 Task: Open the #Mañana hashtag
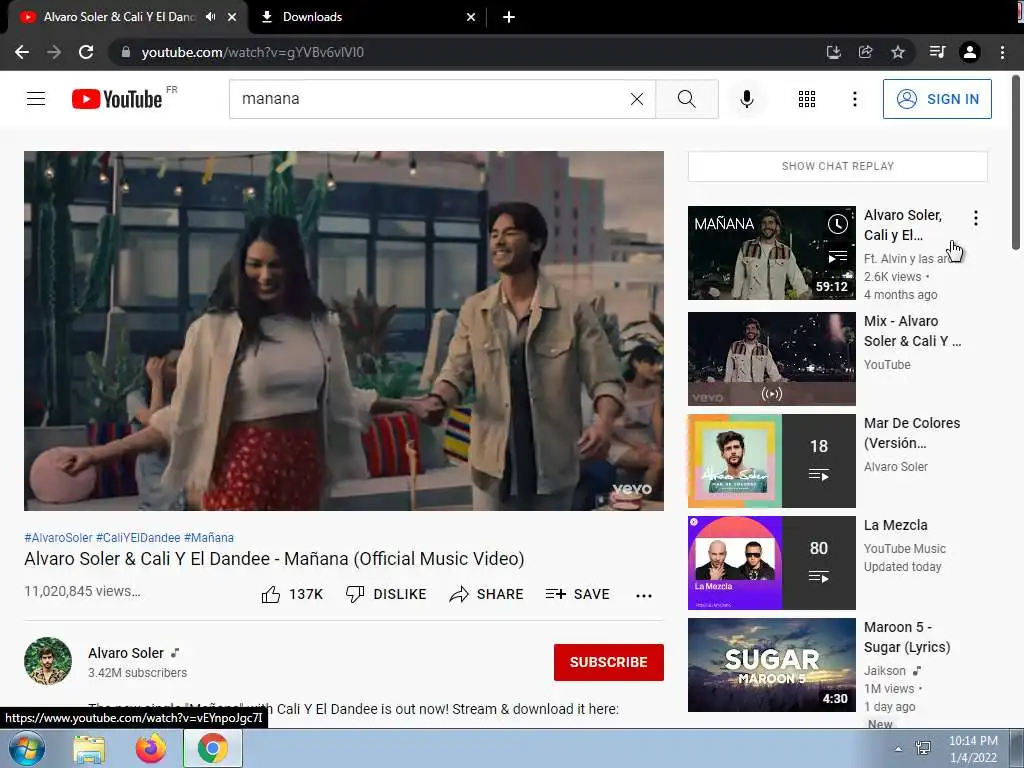pyautogui.click(x=208, y=537)
